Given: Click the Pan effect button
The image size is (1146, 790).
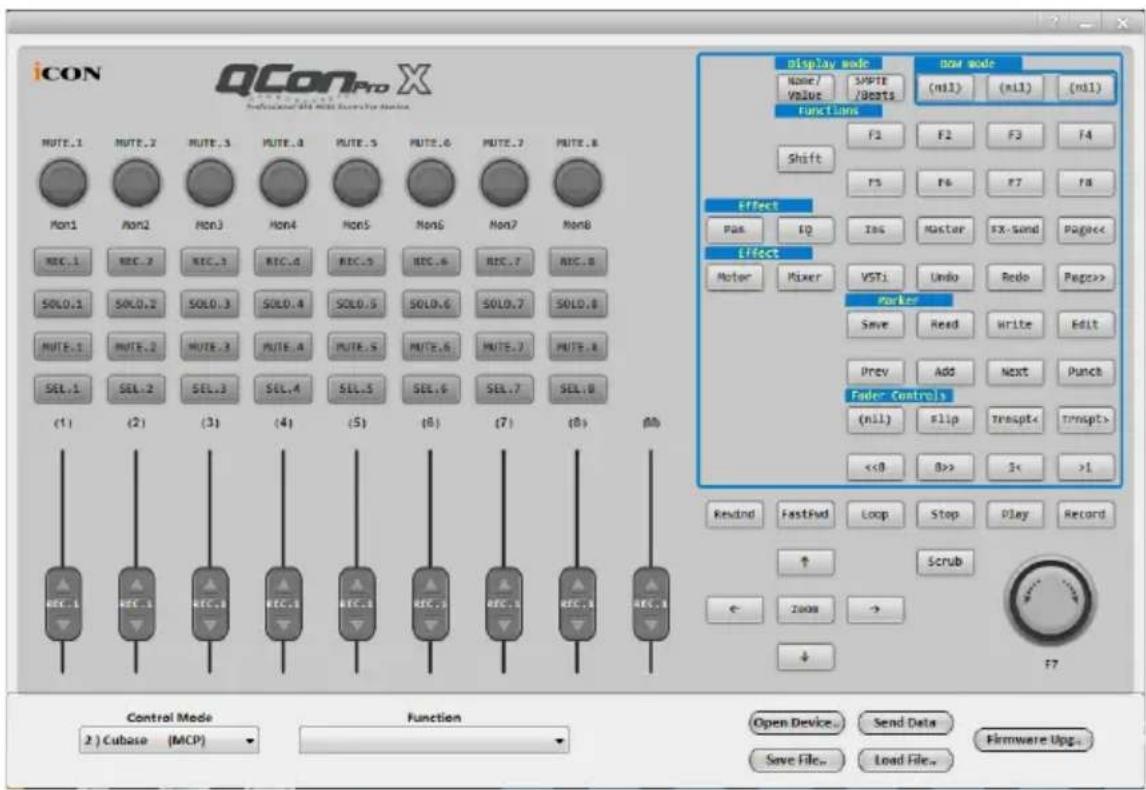Looking at the screenshot, I should 735,229.
